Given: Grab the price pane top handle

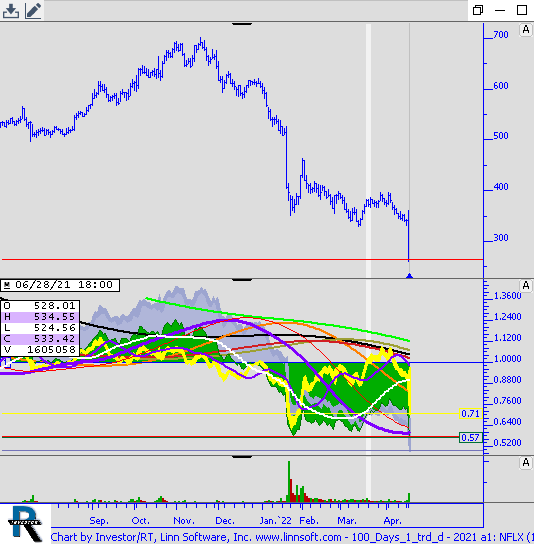Looking at the screenshot, I should tap(242, 24).
